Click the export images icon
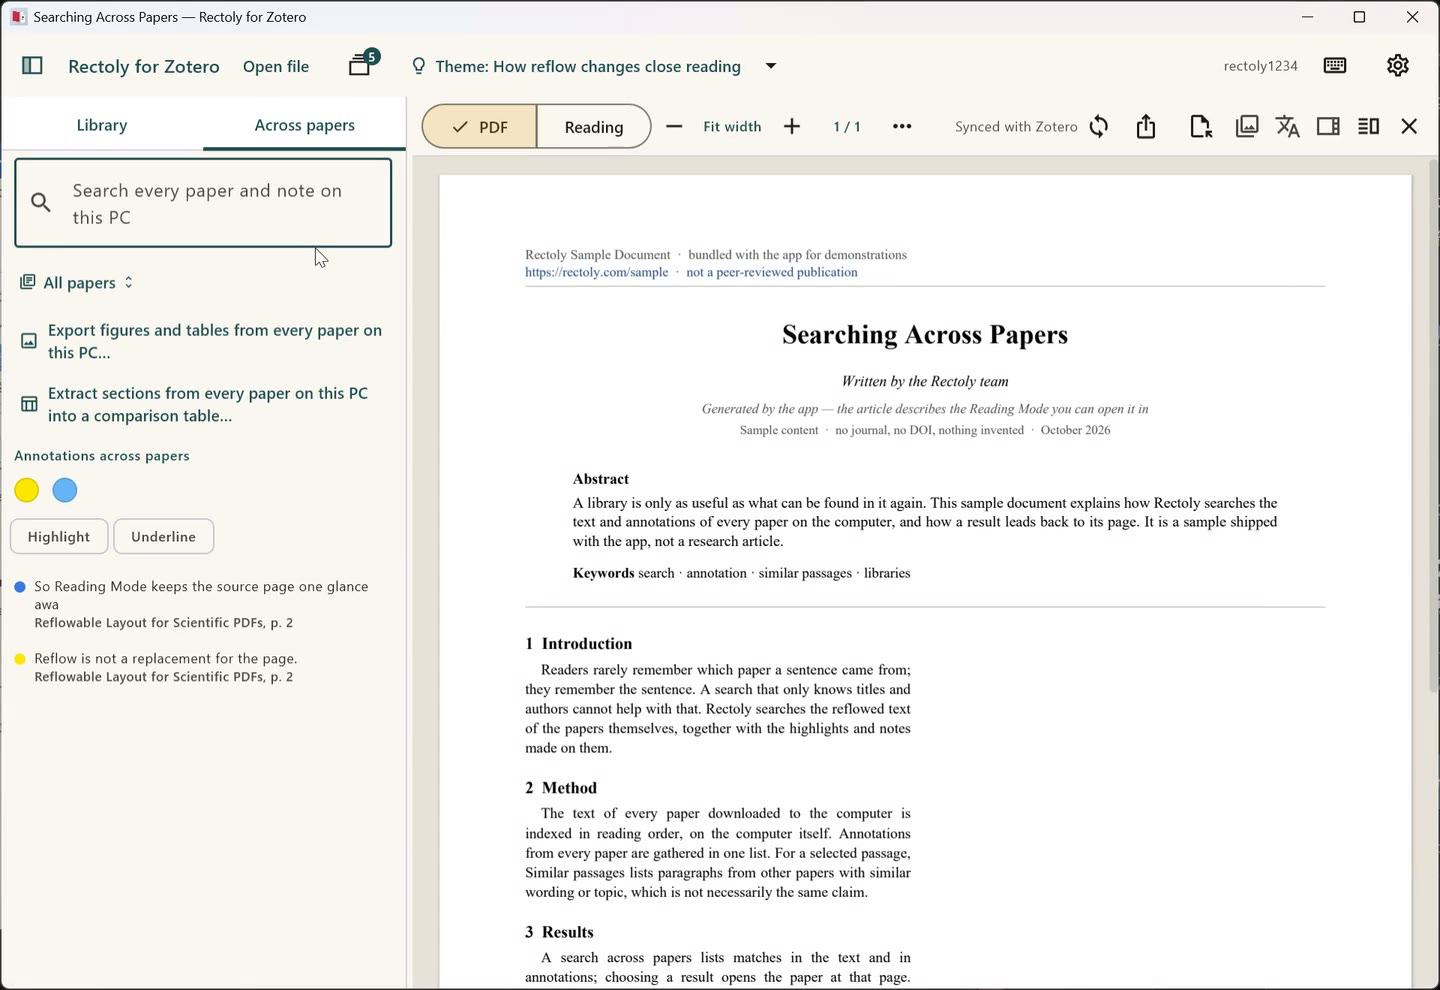This screenshot has width=1440, height=990. point(1247,127)
